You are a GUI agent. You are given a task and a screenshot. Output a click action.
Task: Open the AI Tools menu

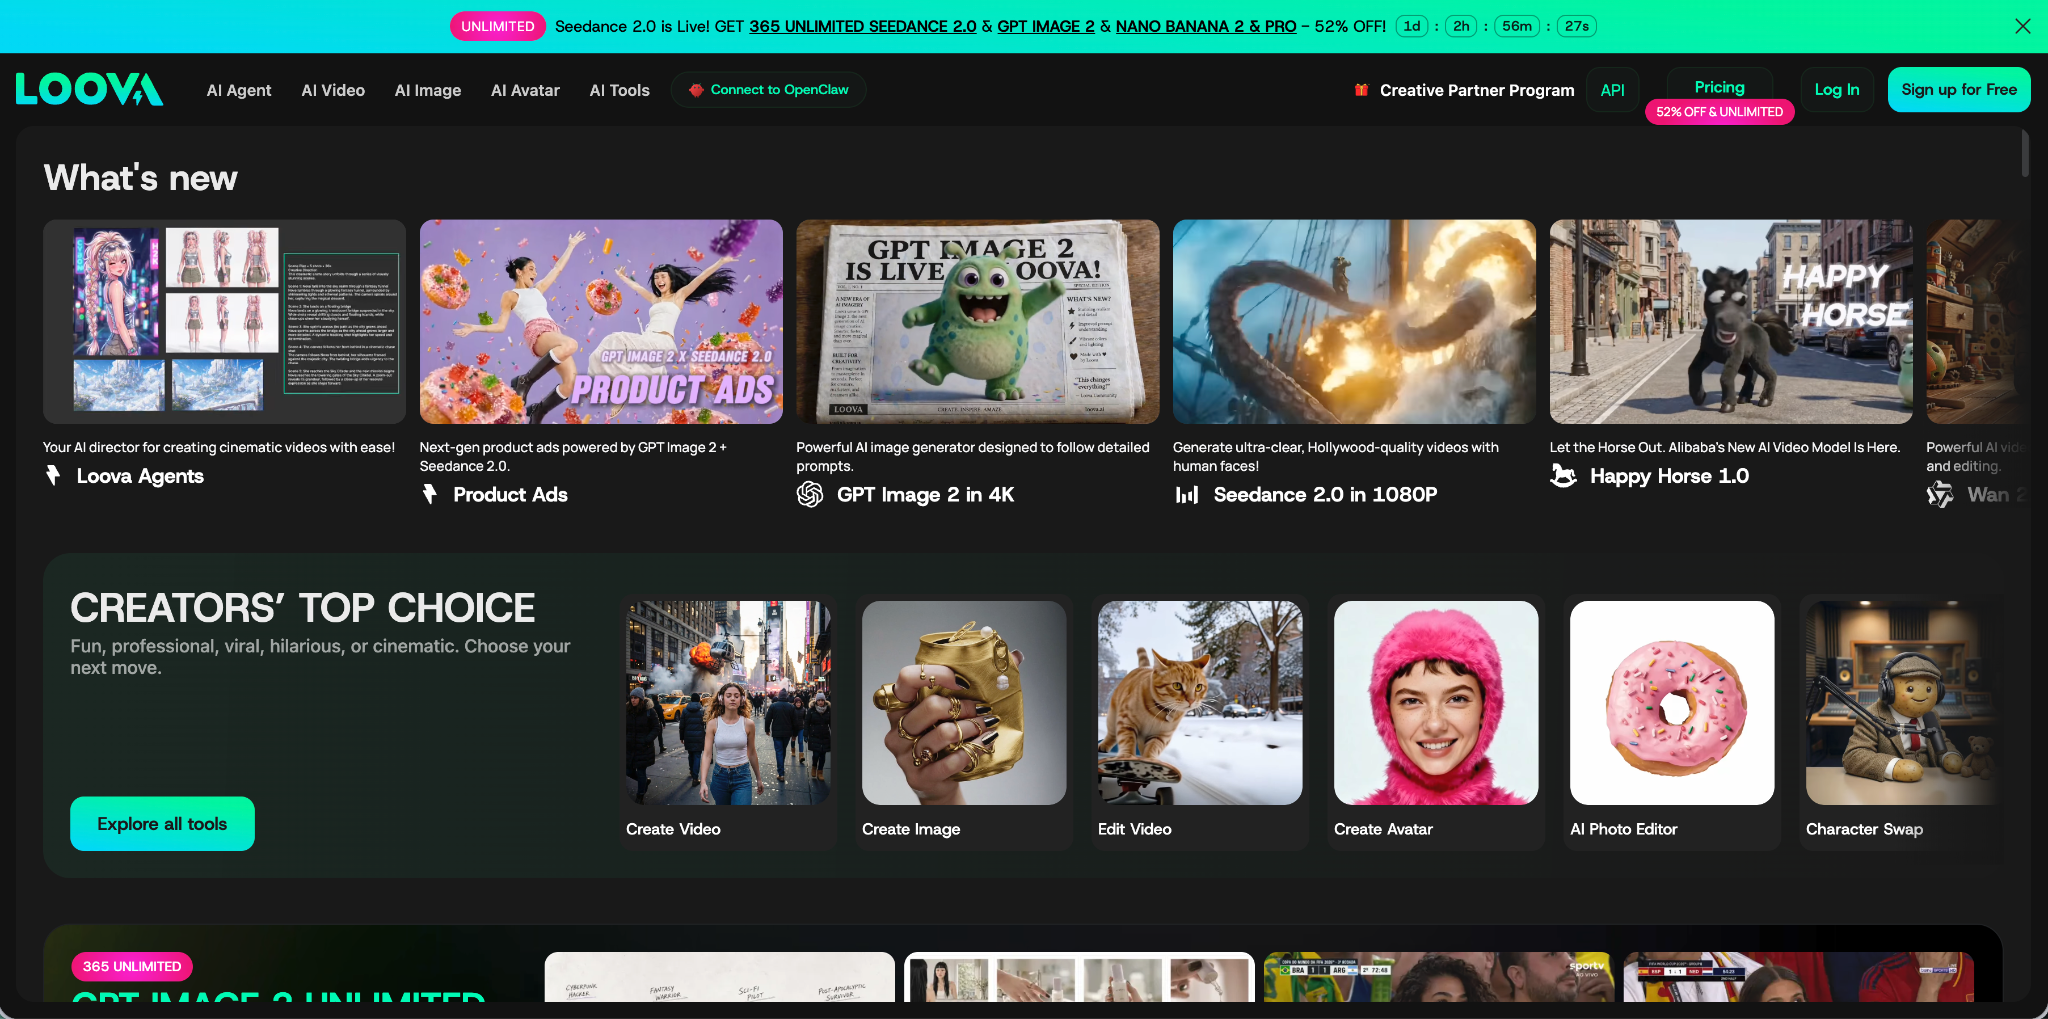pyautogui.click(x=619, y=90)
